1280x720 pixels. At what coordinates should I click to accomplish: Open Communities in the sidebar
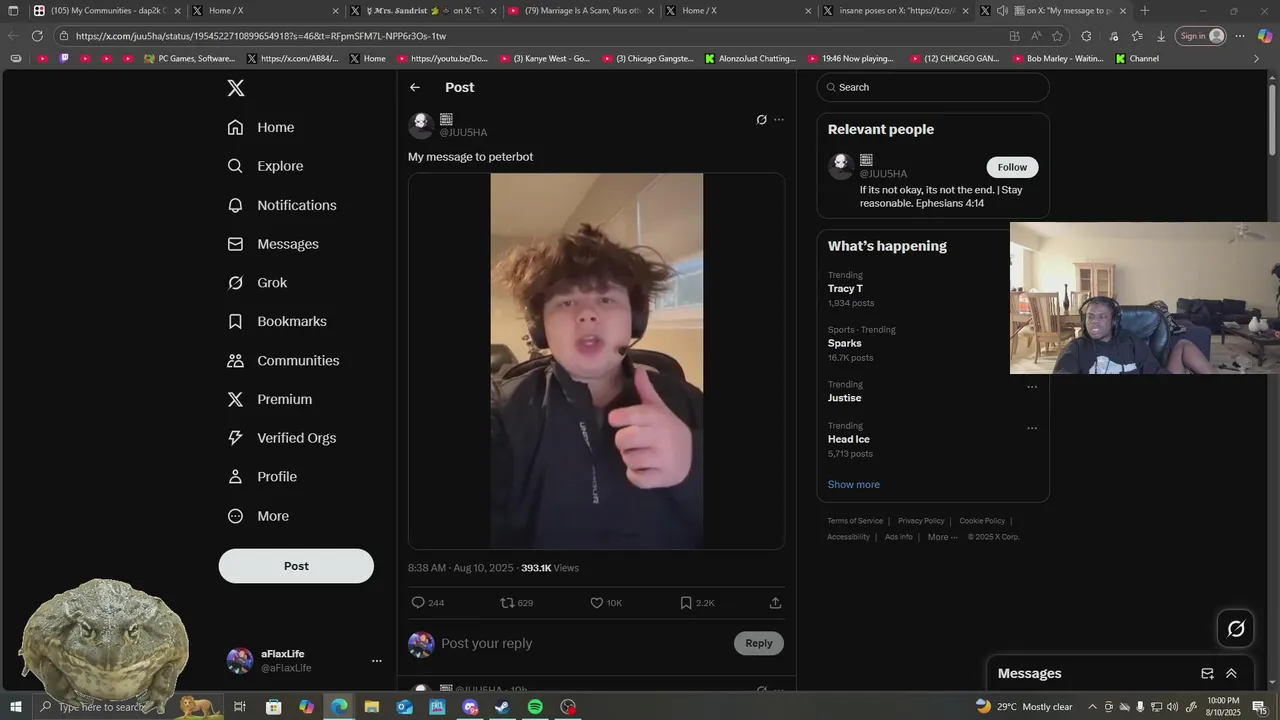283,360
